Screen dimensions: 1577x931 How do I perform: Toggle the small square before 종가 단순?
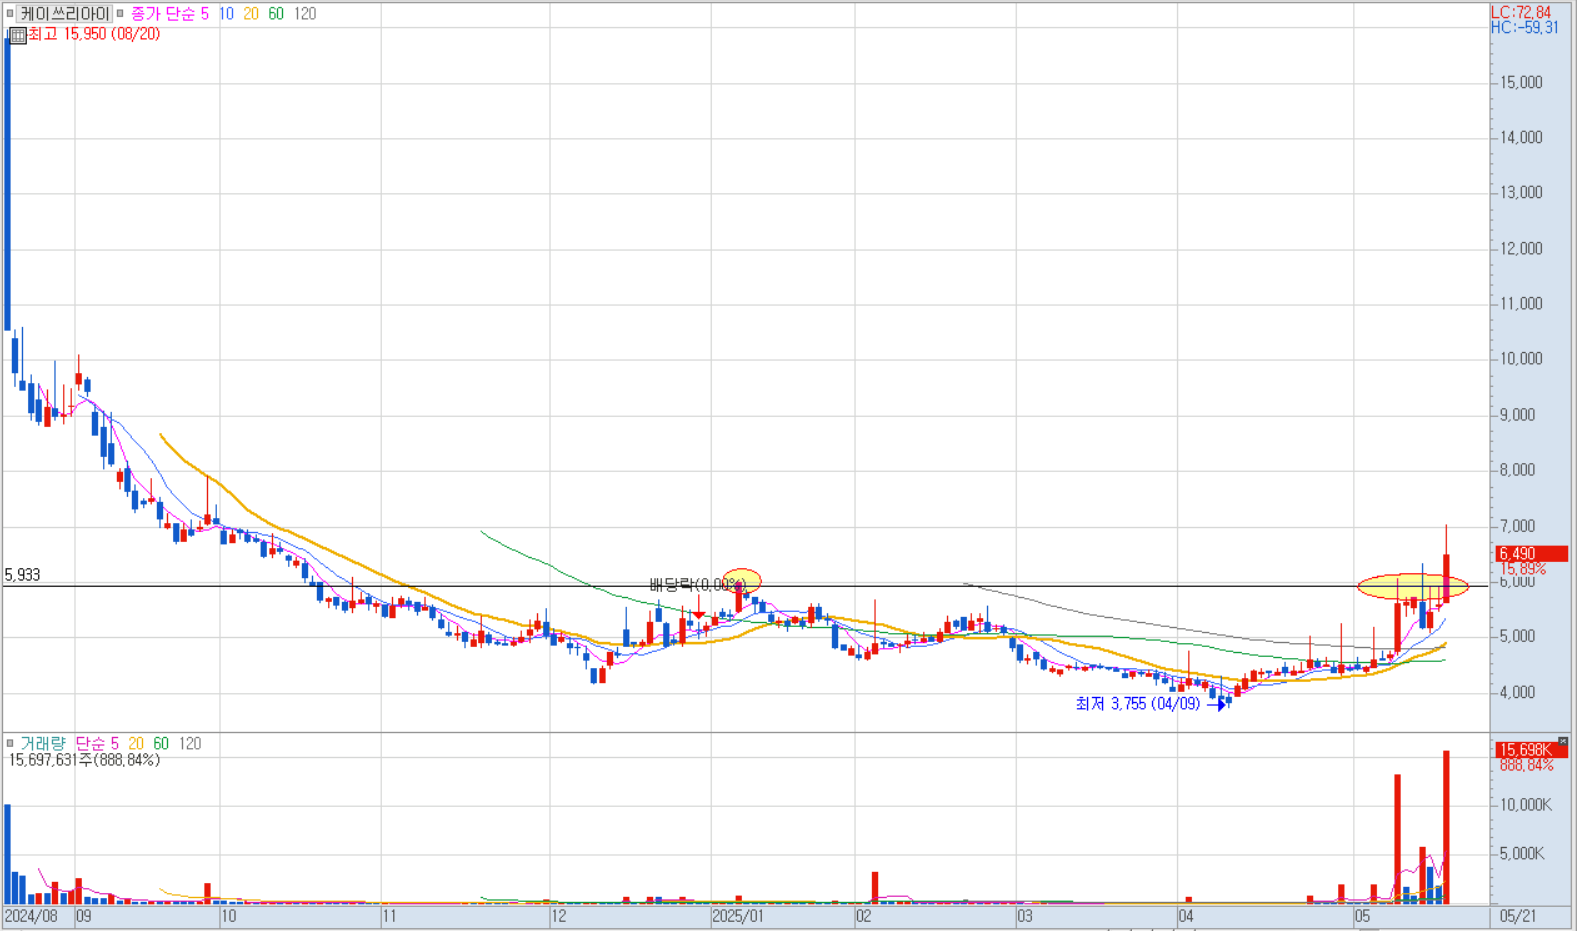121,14
